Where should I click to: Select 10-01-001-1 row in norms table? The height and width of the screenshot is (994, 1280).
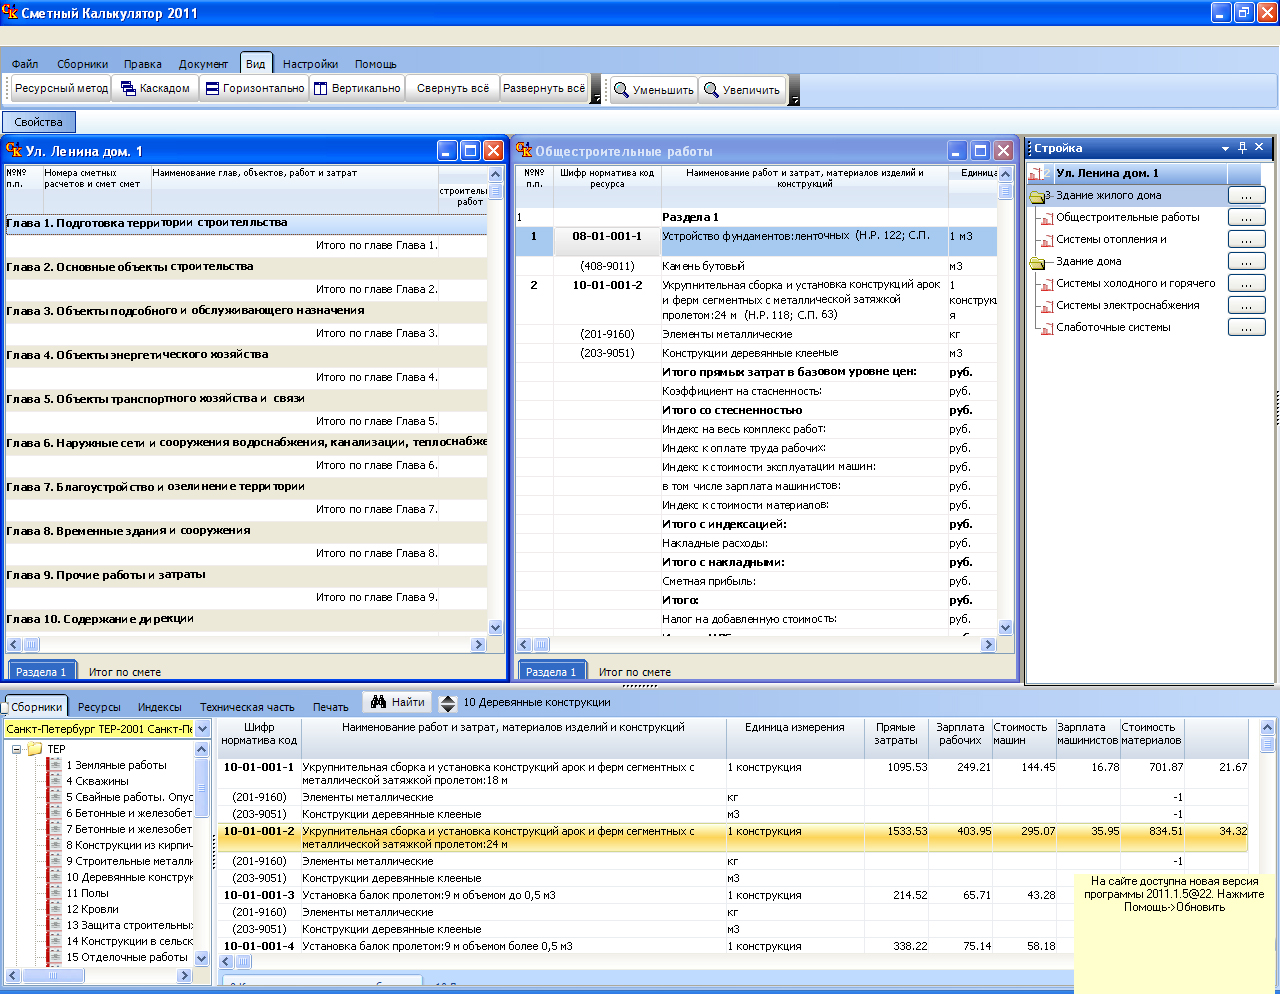click(x=732, y=775)
